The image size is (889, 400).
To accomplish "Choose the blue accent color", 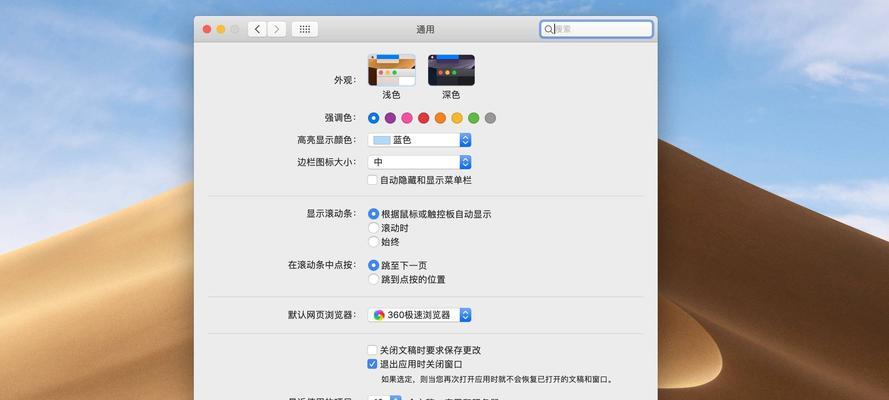I will (x=374, y=118).
